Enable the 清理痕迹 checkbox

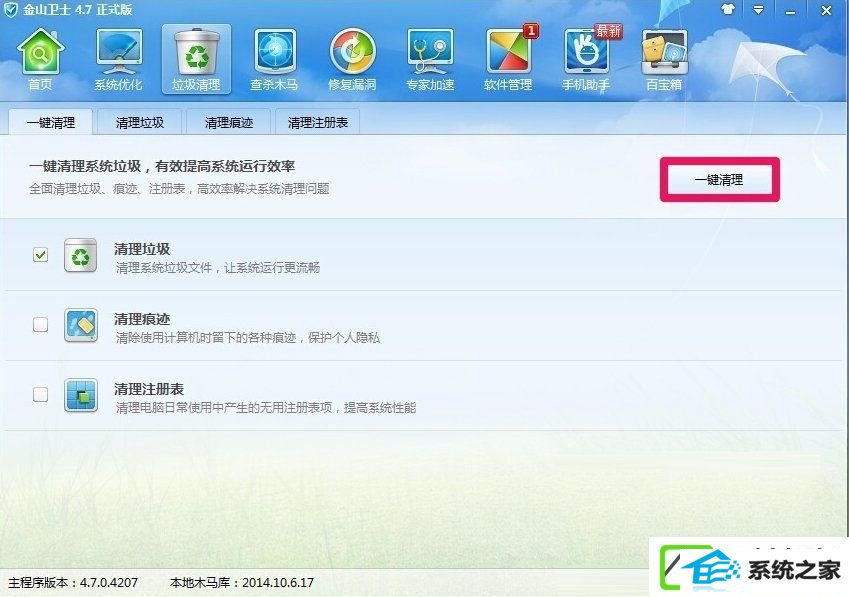click(x=41, y=324)
